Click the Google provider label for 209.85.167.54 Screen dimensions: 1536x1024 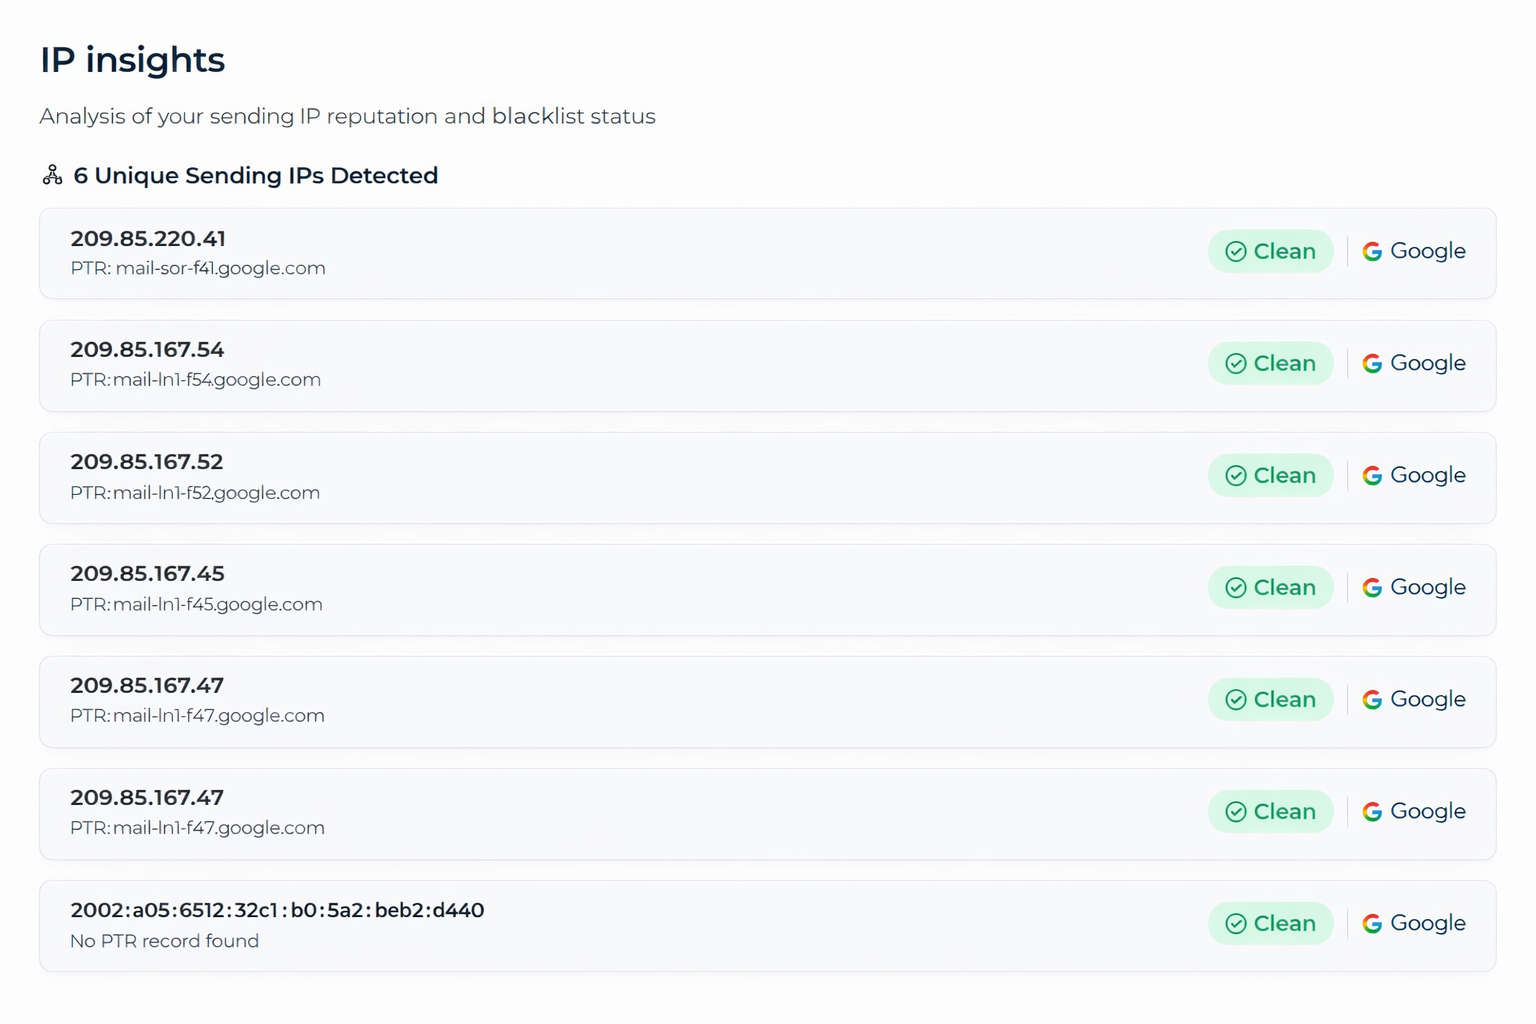[1428, 363]
